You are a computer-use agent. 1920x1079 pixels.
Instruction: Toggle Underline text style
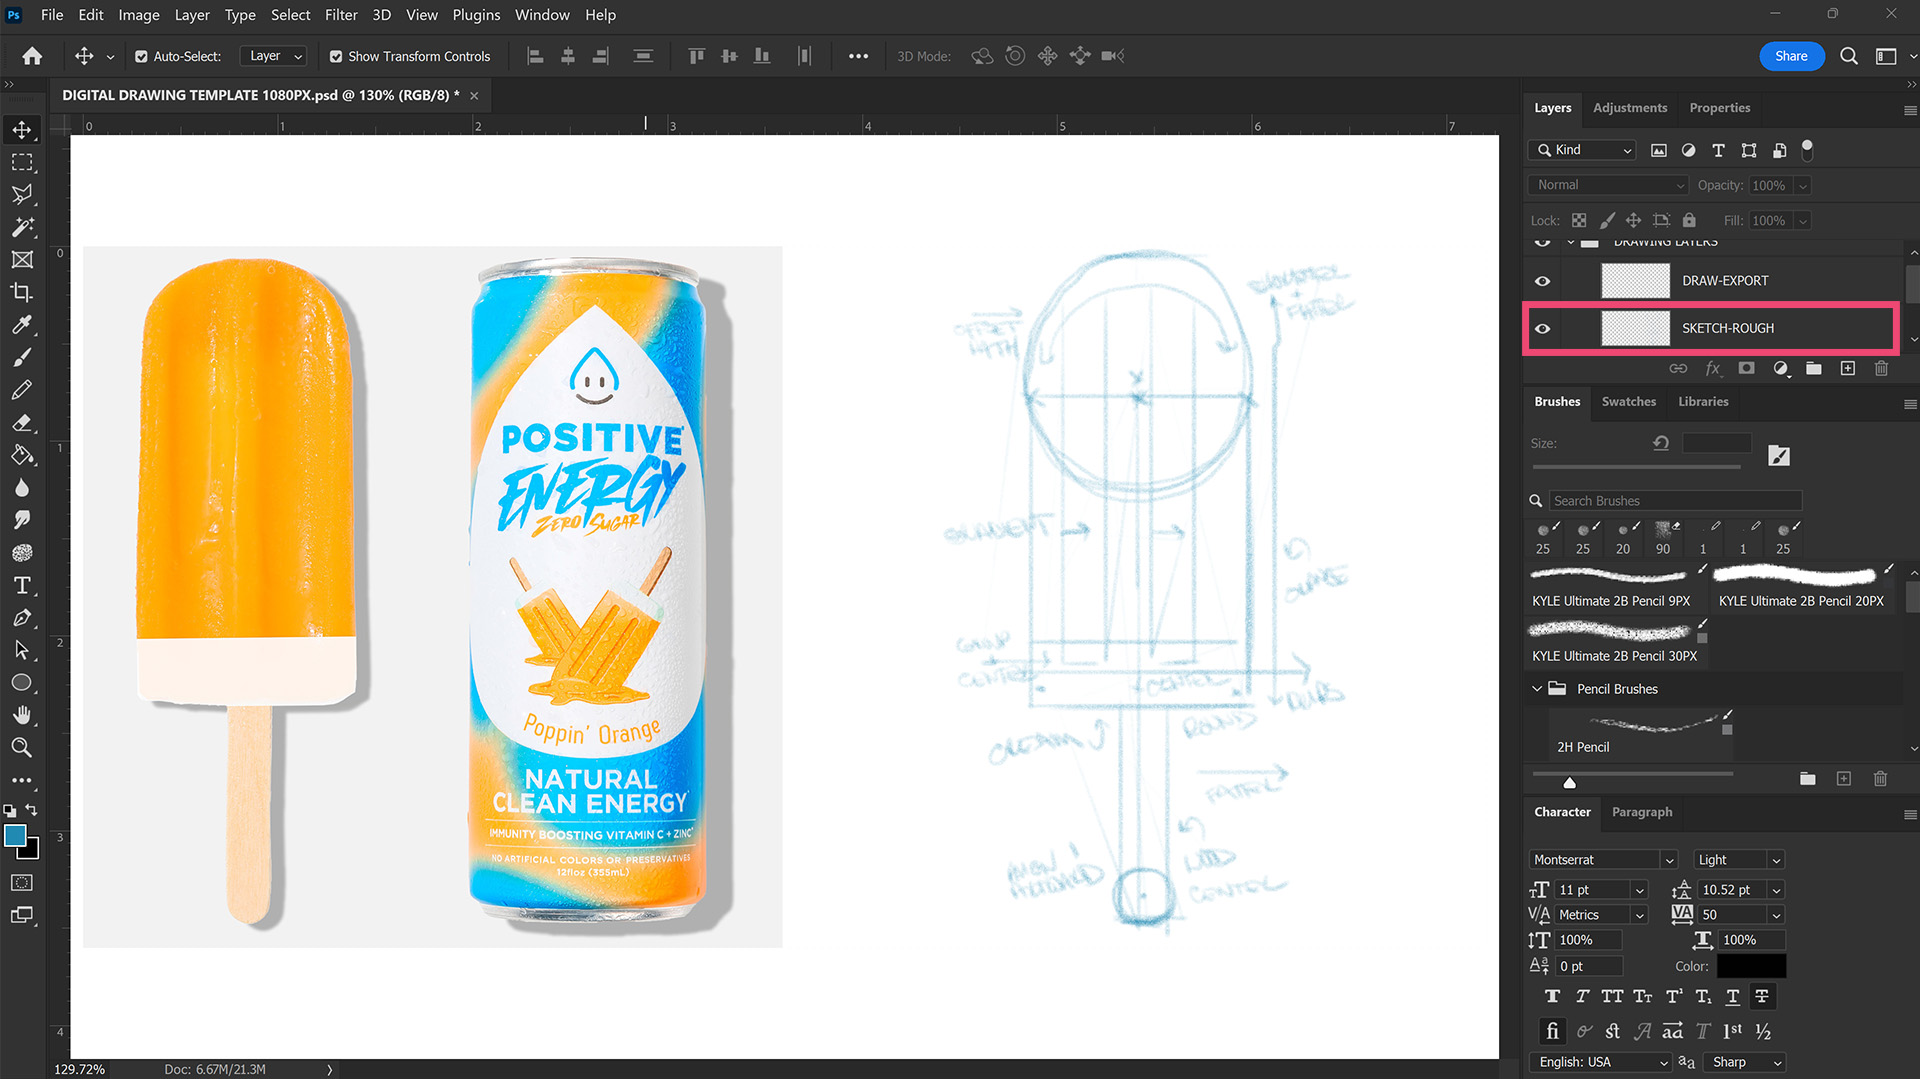coord(1732,996)
